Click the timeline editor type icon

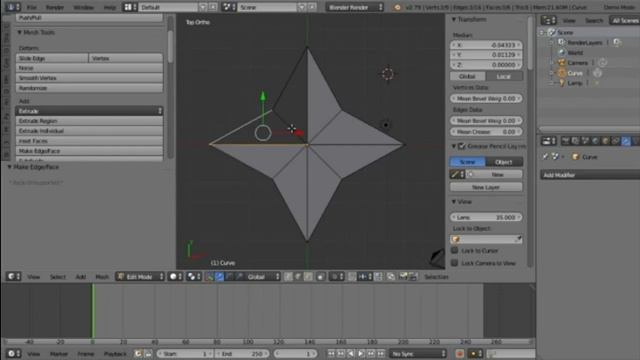point(13,353)
